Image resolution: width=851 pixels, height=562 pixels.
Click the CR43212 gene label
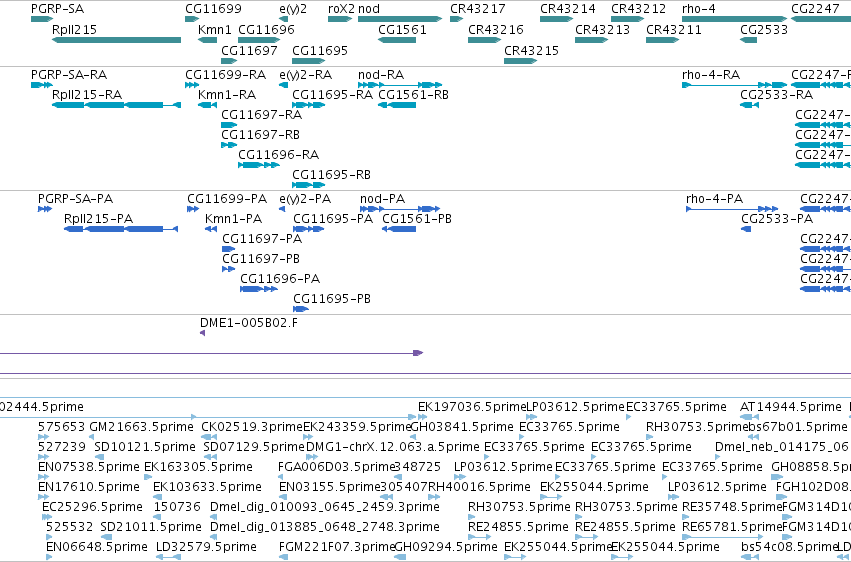tap(638, 9)
